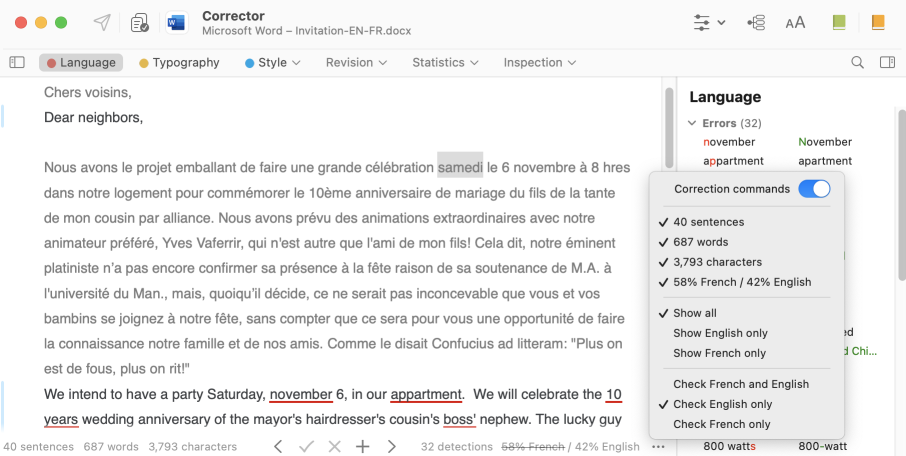
Task: Accept correction with checkmark icon
Action: (x=306, y=446)
